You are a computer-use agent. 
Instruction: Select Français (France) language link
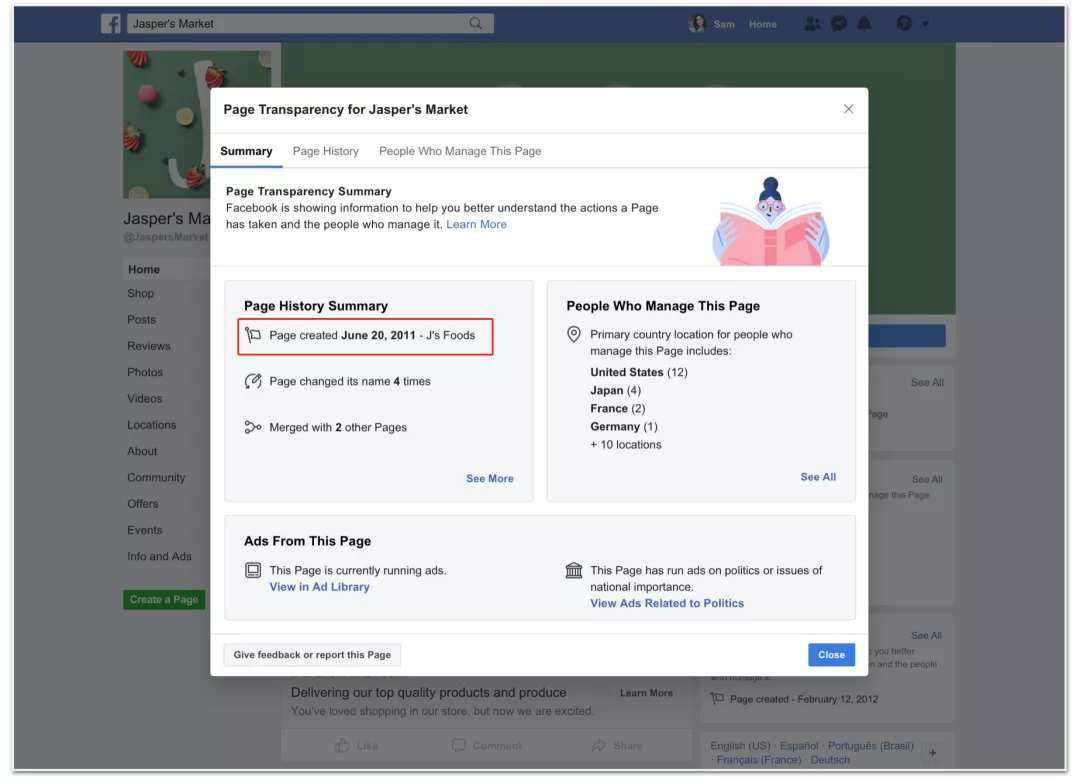coord(759,760)
